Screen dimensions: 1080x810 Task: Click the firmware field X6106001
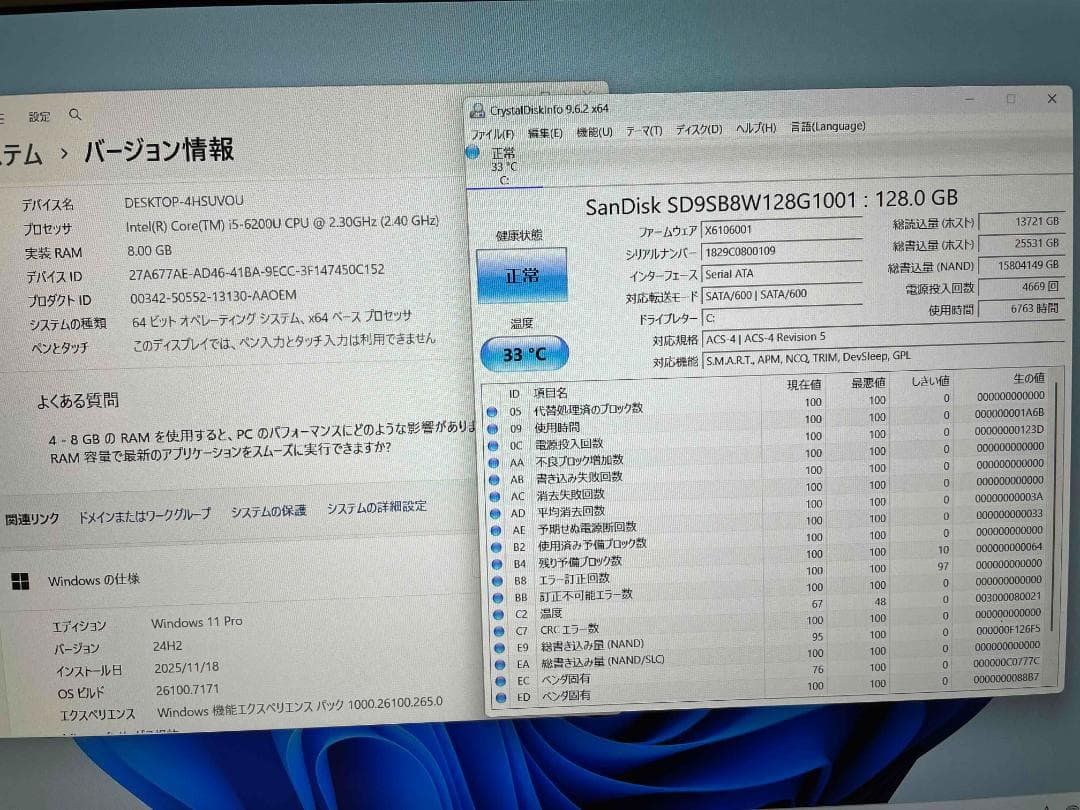(x=781, y=229)
